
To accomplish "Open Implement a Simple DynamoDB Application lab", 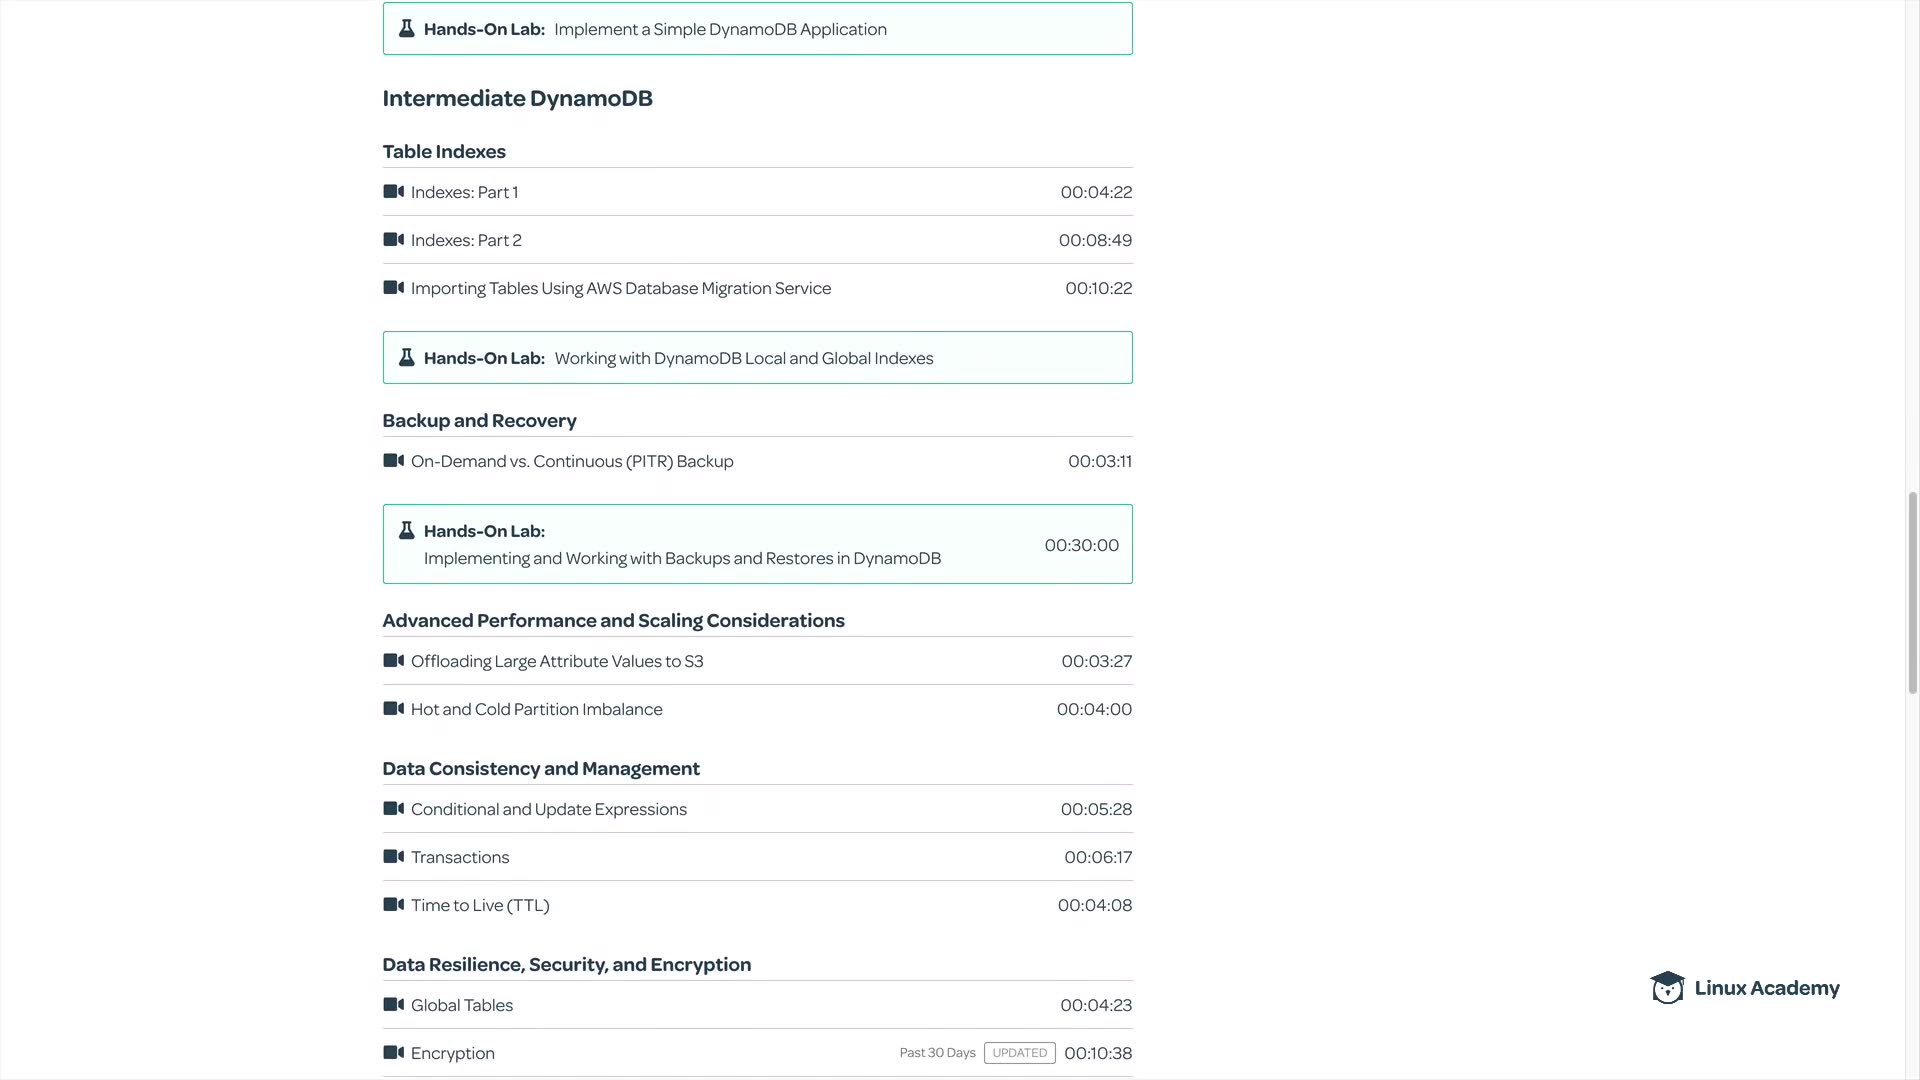I will click(x=720, y=29).
